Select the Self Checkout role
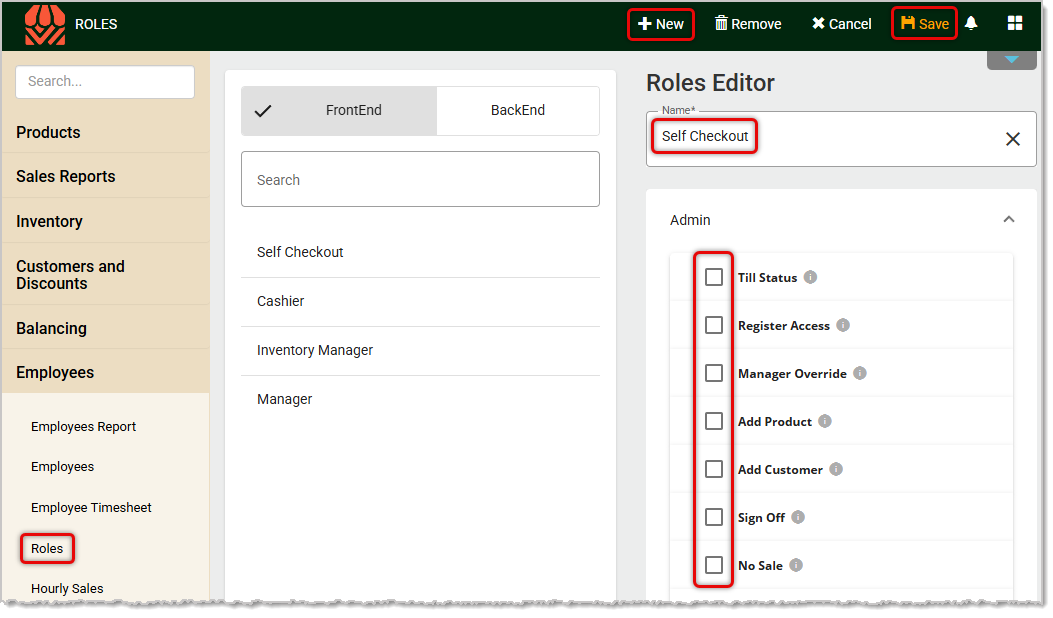The height and width of the screenshot is (618, 1053). (420, 252)
